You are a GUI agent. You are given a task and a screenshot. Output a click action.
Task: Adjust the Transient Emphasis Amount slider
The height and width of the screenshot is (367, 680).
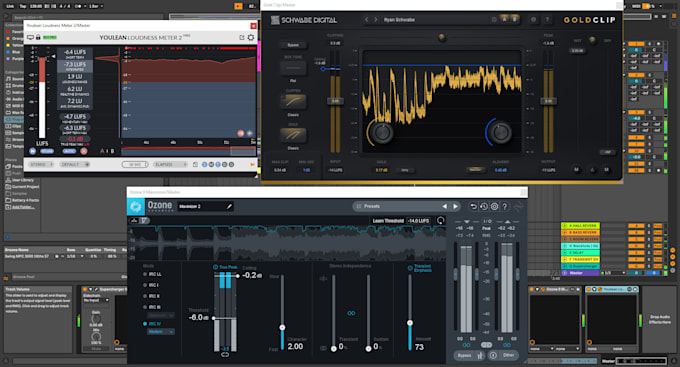coord(410,323)
